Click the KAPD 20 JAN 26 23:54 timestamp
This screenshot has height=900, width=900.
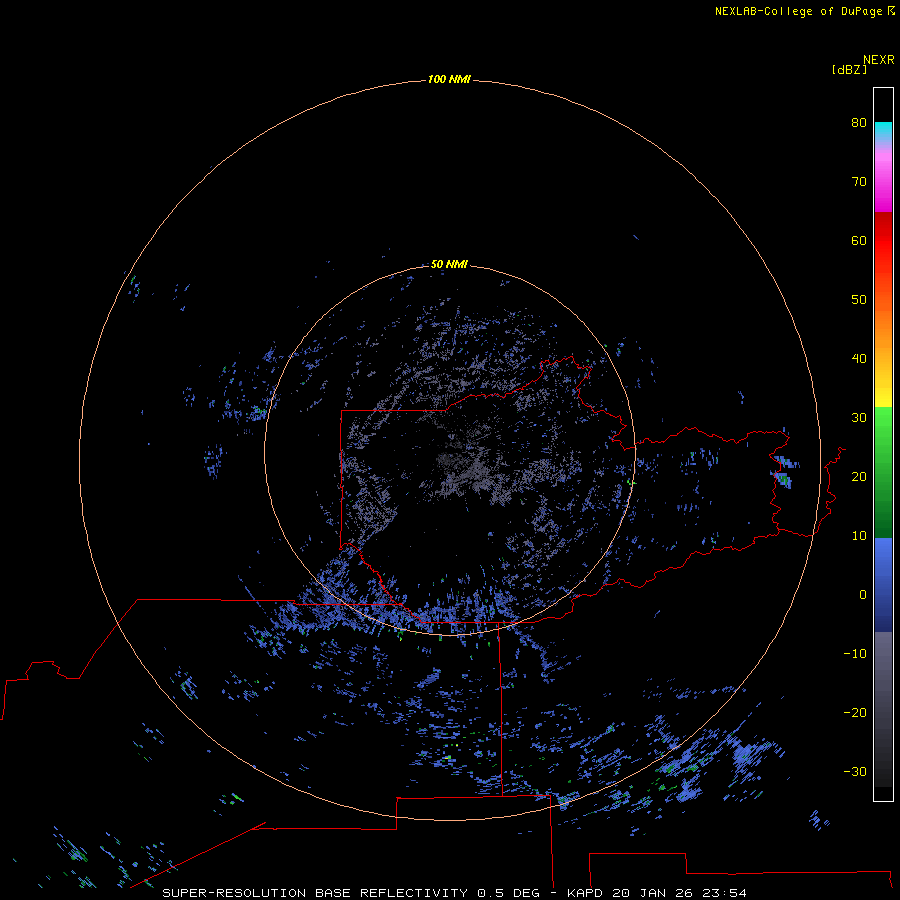coord(657,893)
